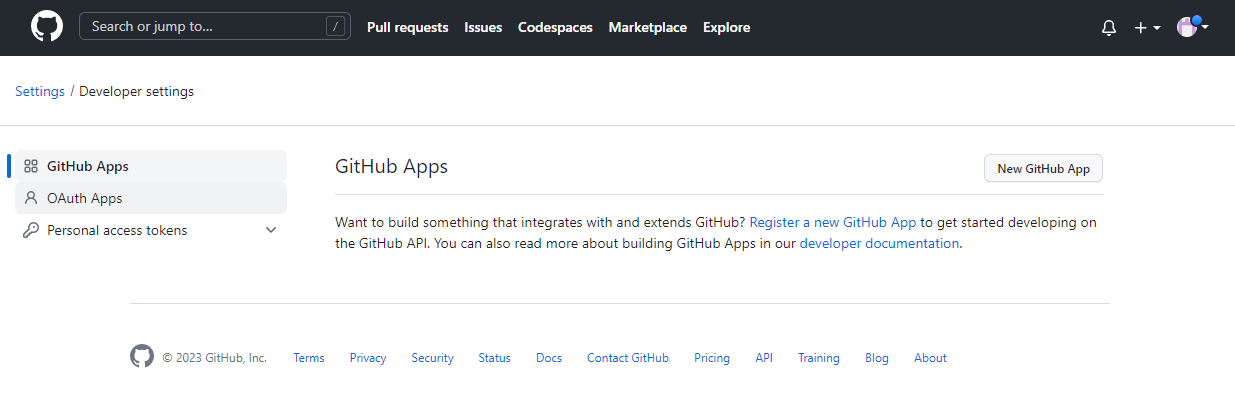Open Marketplace in top navigation
This screenshot has width=1235, height=407.
[647, 27]
